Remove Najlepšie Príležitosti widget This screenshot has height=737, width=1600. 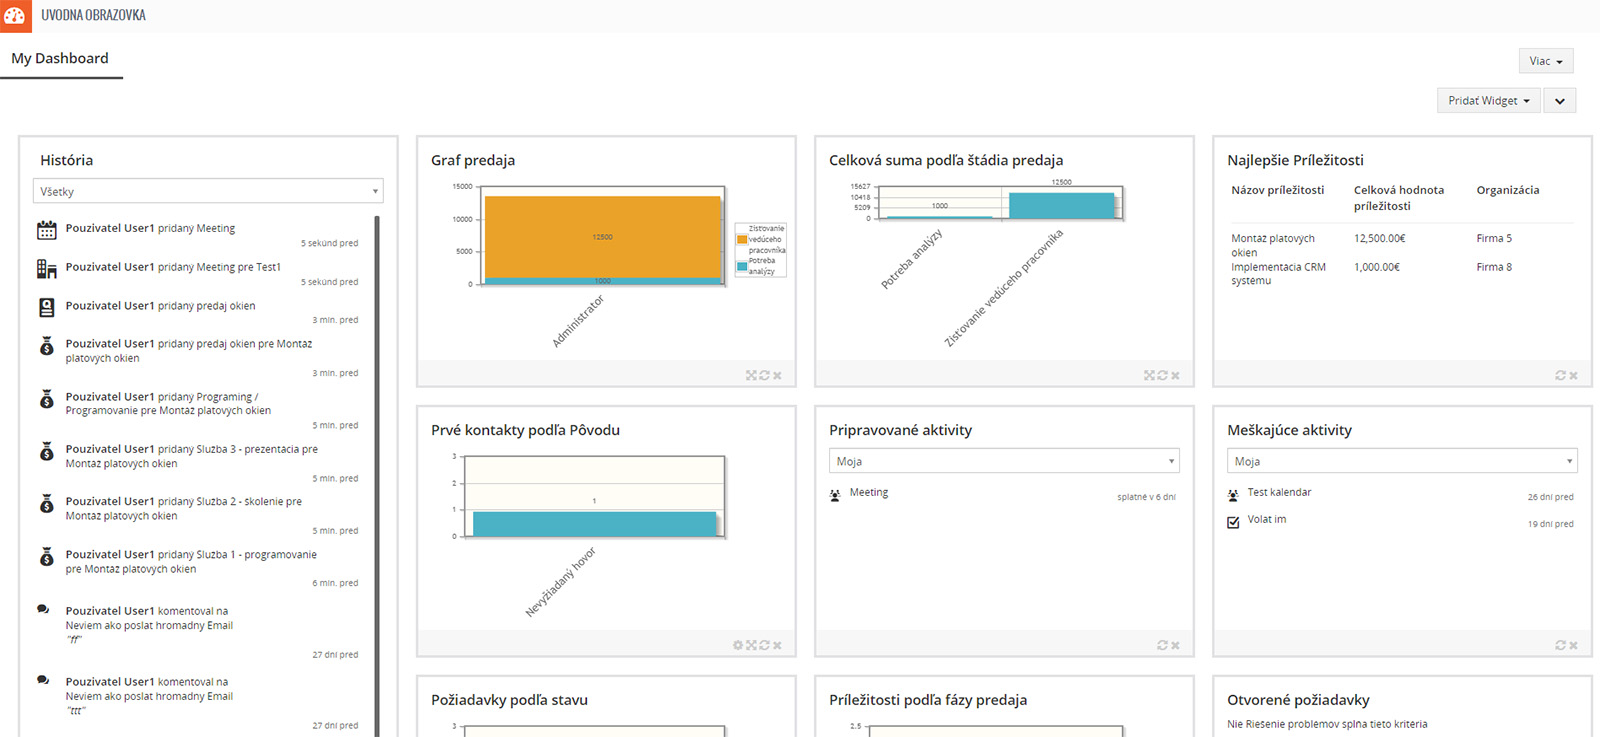click(x=1573, y=376)
